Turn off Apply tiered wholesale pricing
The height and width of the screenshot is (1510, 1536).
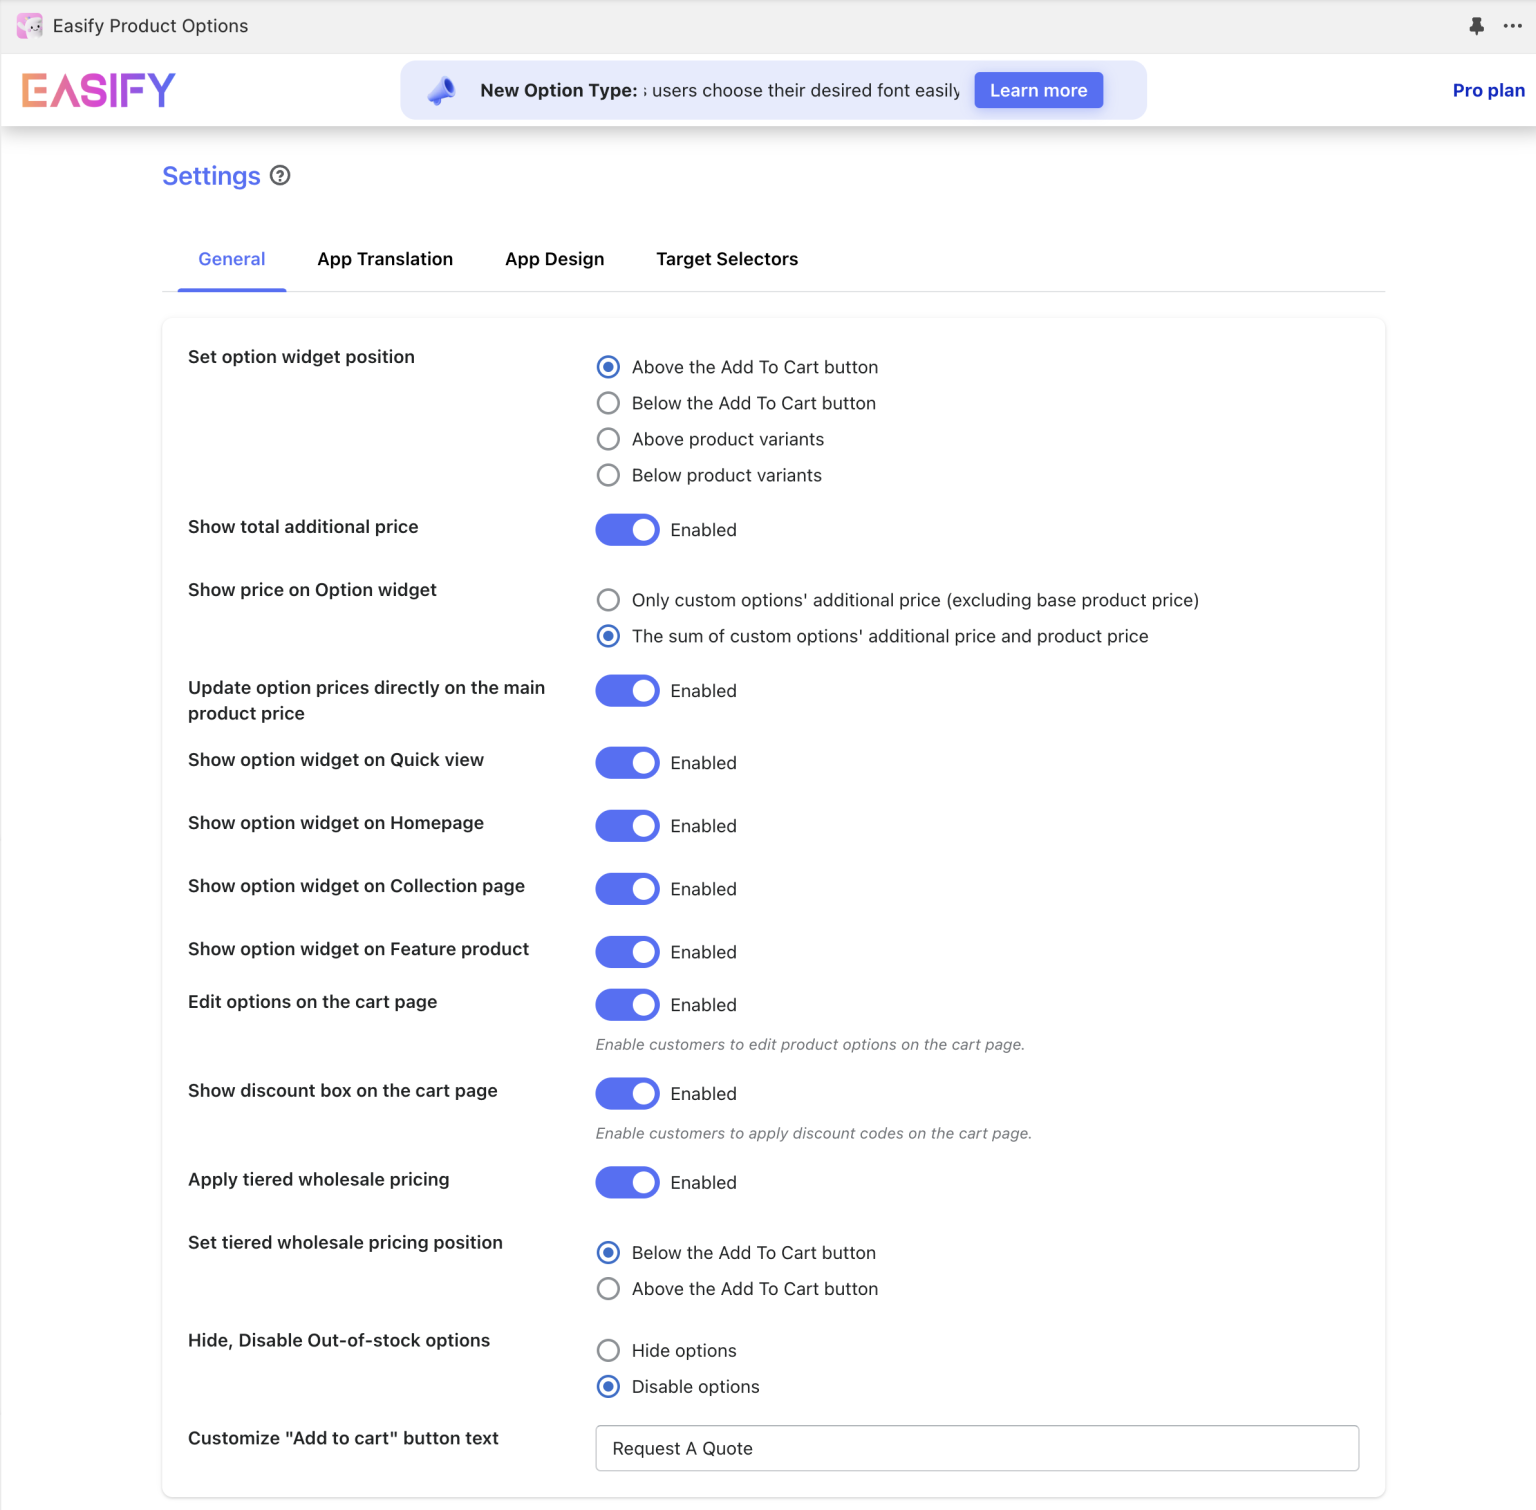[x=627, y=1182]
